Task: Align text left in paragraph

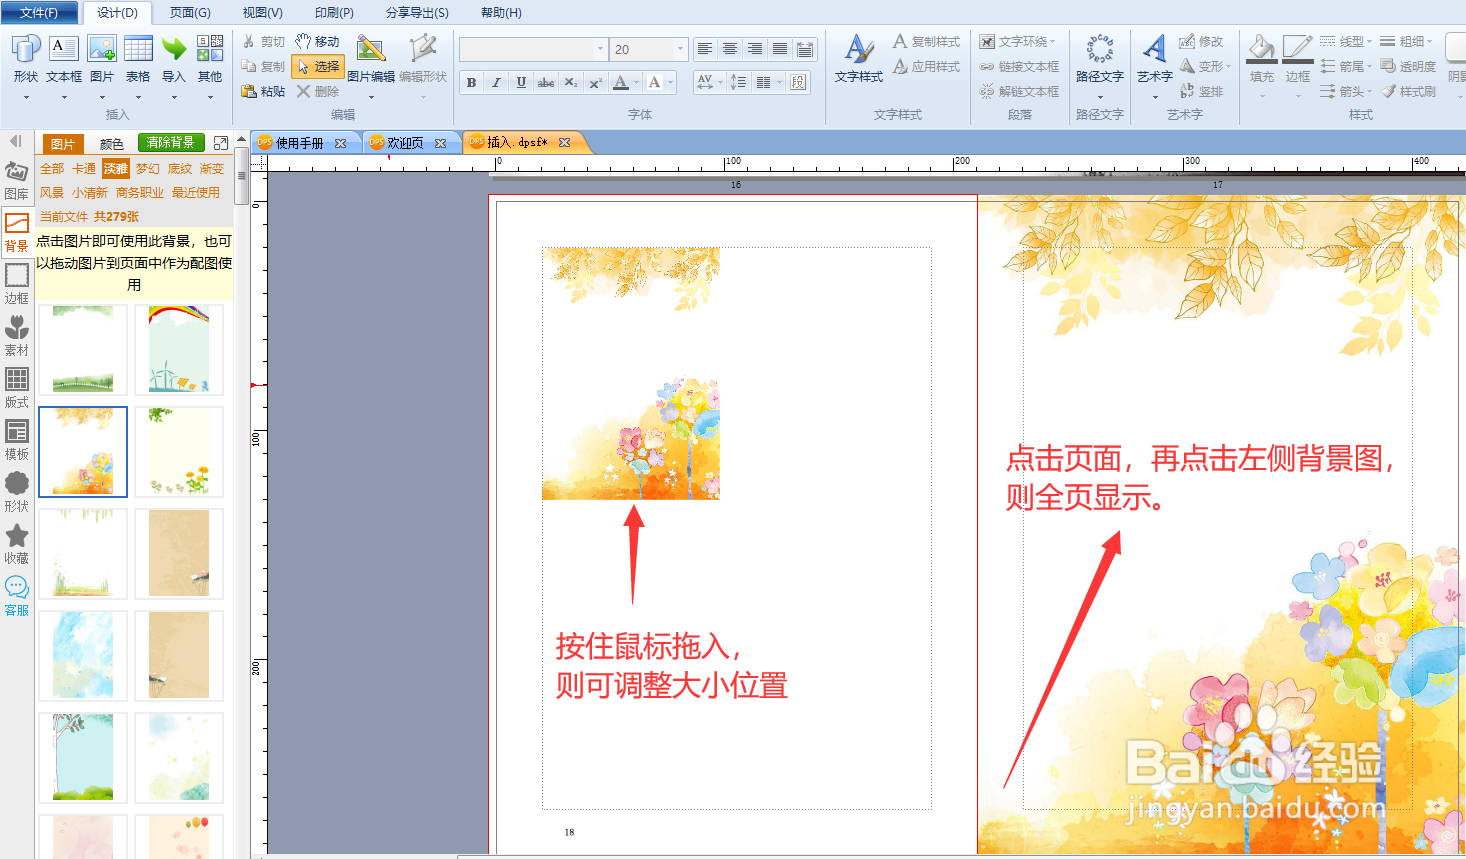Action: (705, 48)
